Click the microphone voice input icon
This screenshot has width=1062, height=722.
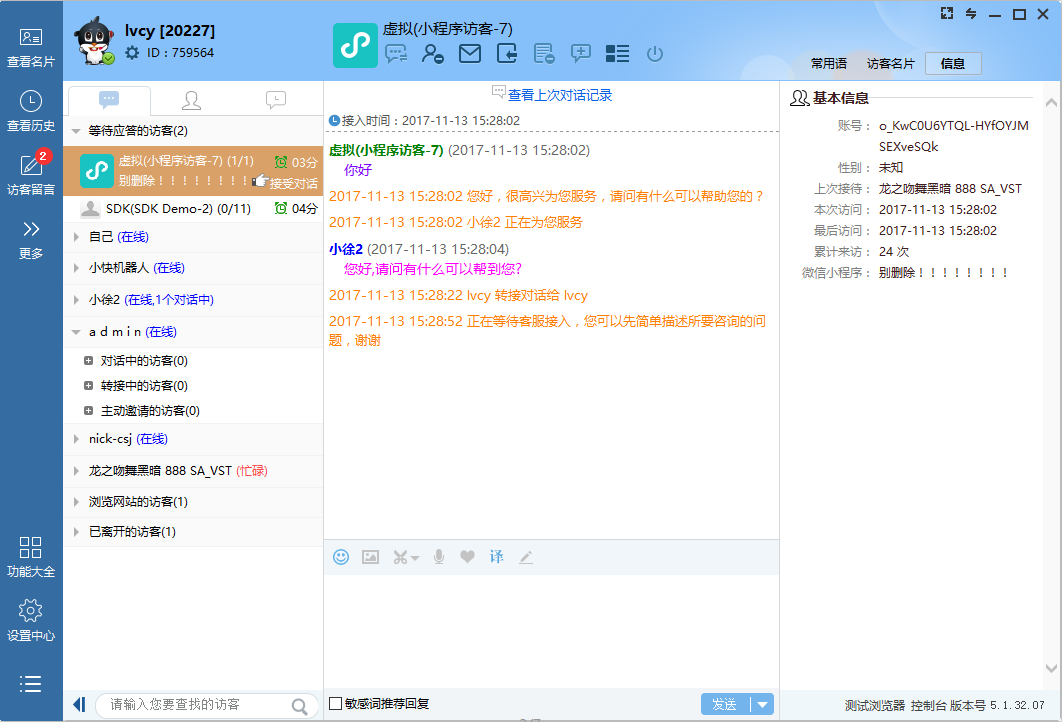pyautogui.click(x=438, y=557)
